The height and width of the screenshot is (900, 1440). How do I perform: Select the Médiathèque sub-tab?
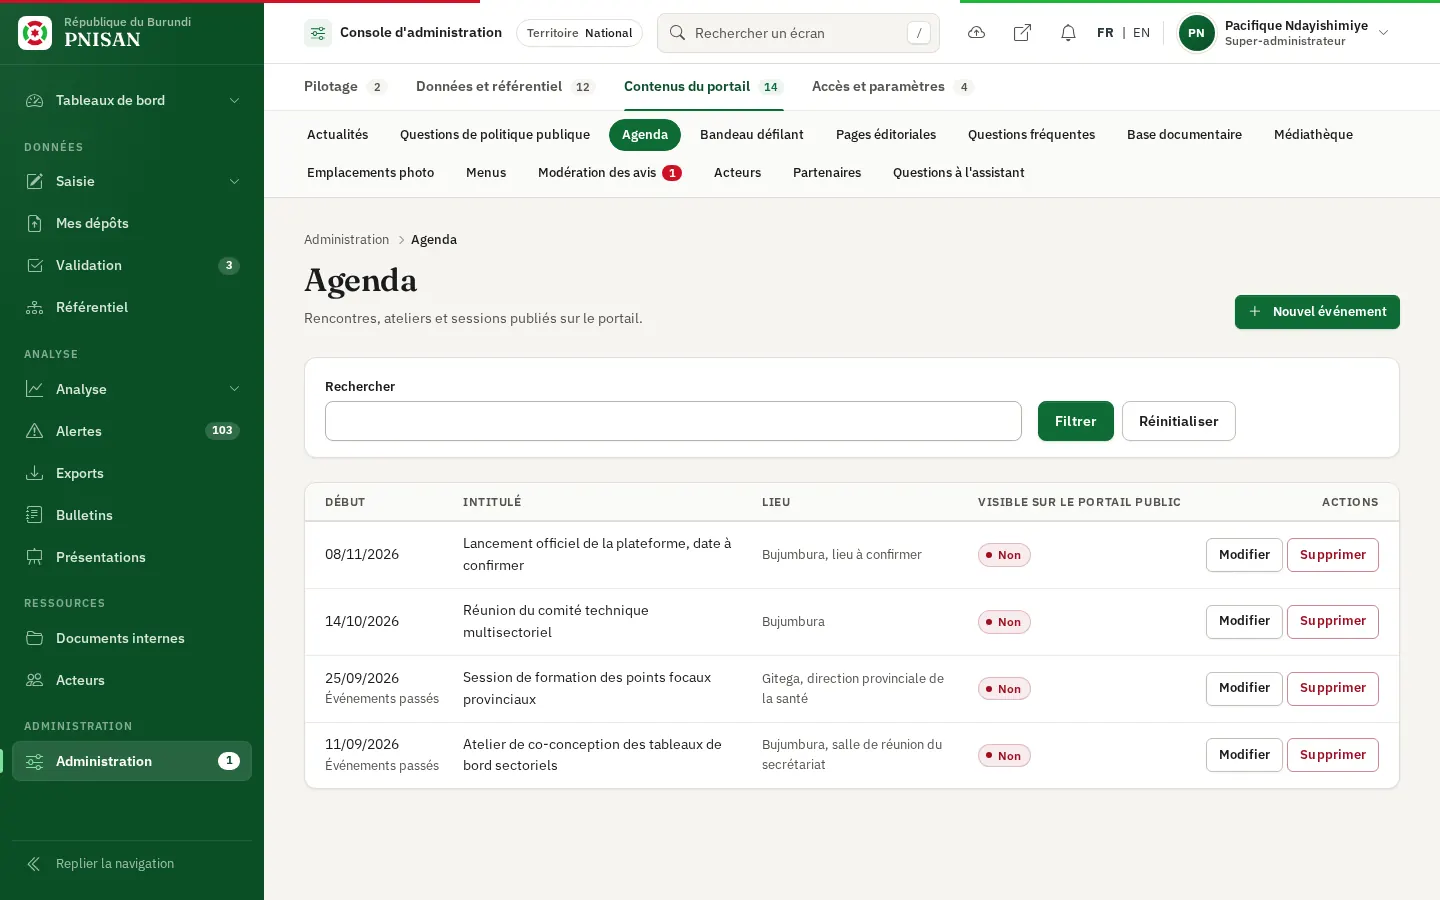1313,135
